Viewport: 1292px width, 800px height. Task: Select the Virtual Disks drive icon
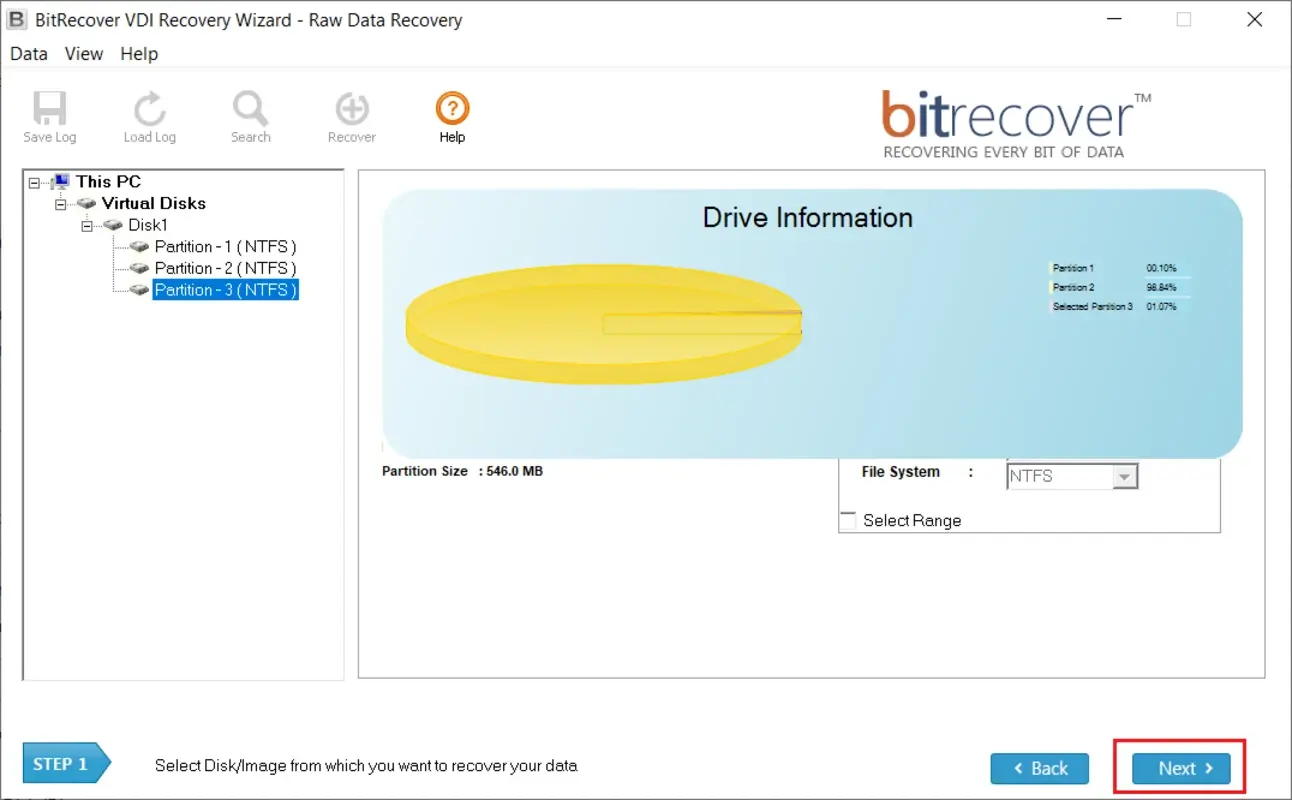86,203
